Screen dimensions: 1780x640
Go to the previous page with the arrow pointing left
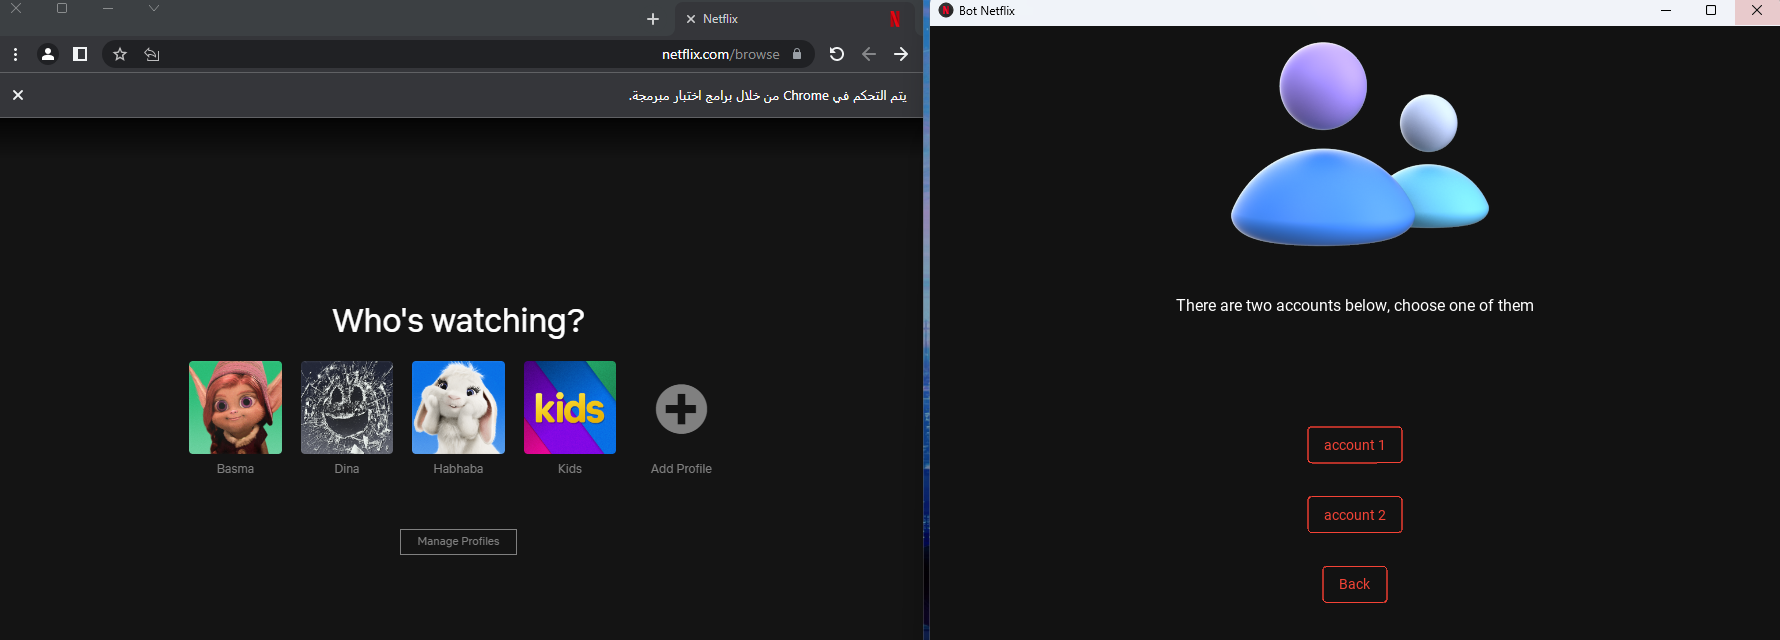[869, 54]
